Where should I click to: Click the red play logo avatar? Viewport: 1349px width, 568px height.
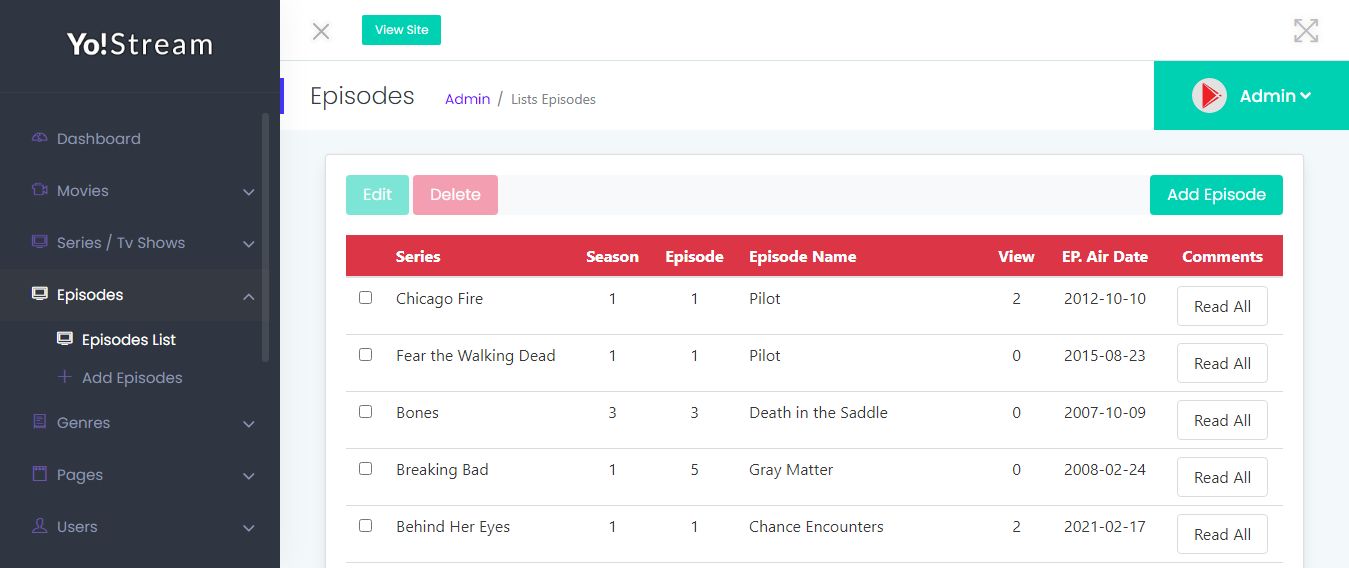point(1209,96)
